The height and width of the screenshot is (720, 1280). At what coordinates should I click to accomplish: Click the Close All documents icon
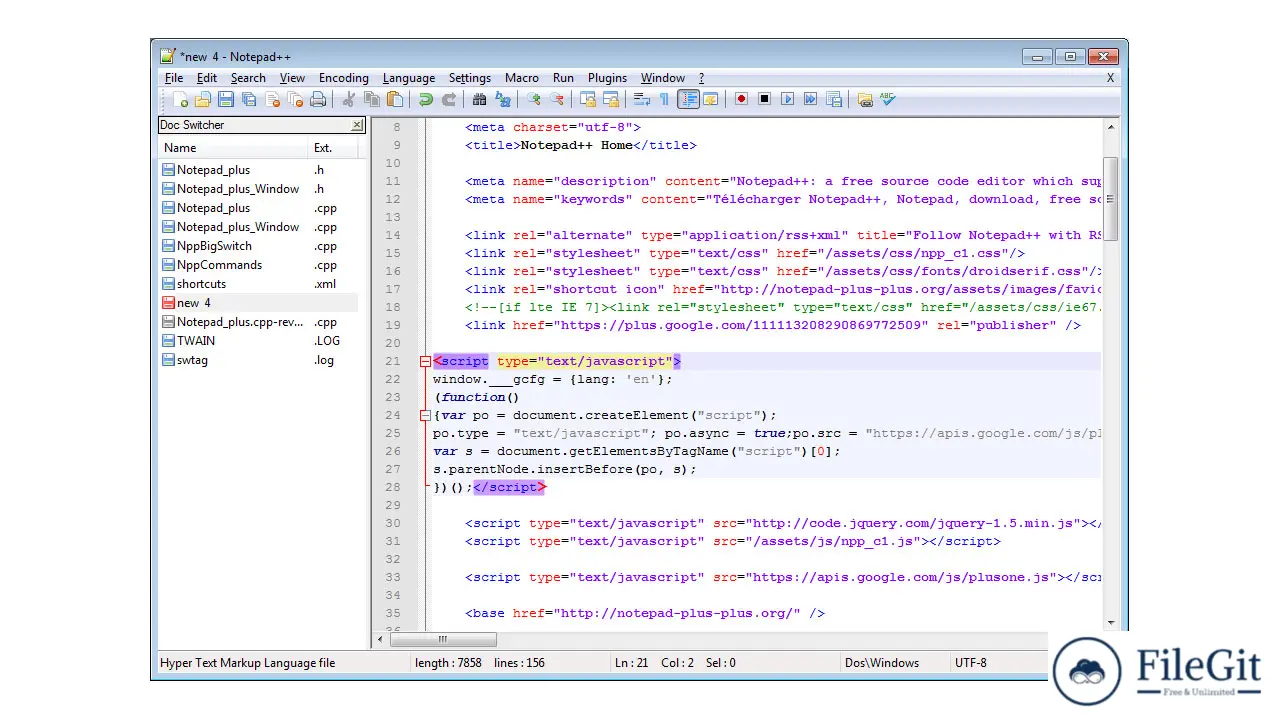coord(295,99)
